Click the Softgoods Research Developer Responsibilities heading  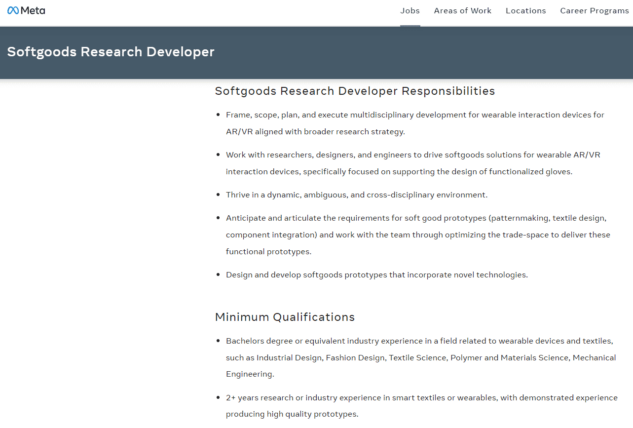point(354,91)
